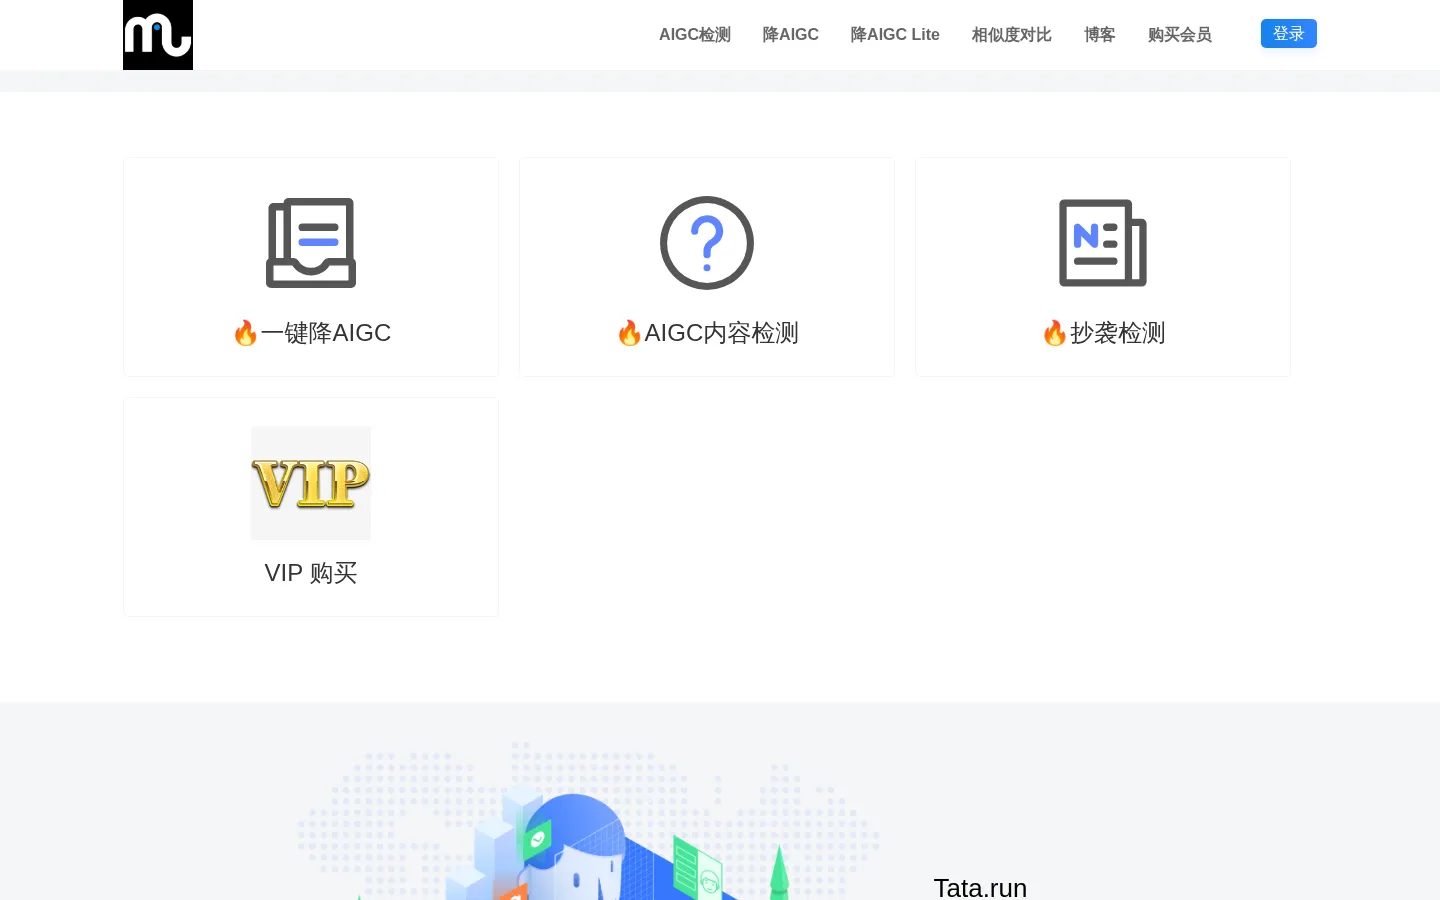Screen dimensions: 1440x900
Task: Click the question mark circle icon
Action: 707,243
